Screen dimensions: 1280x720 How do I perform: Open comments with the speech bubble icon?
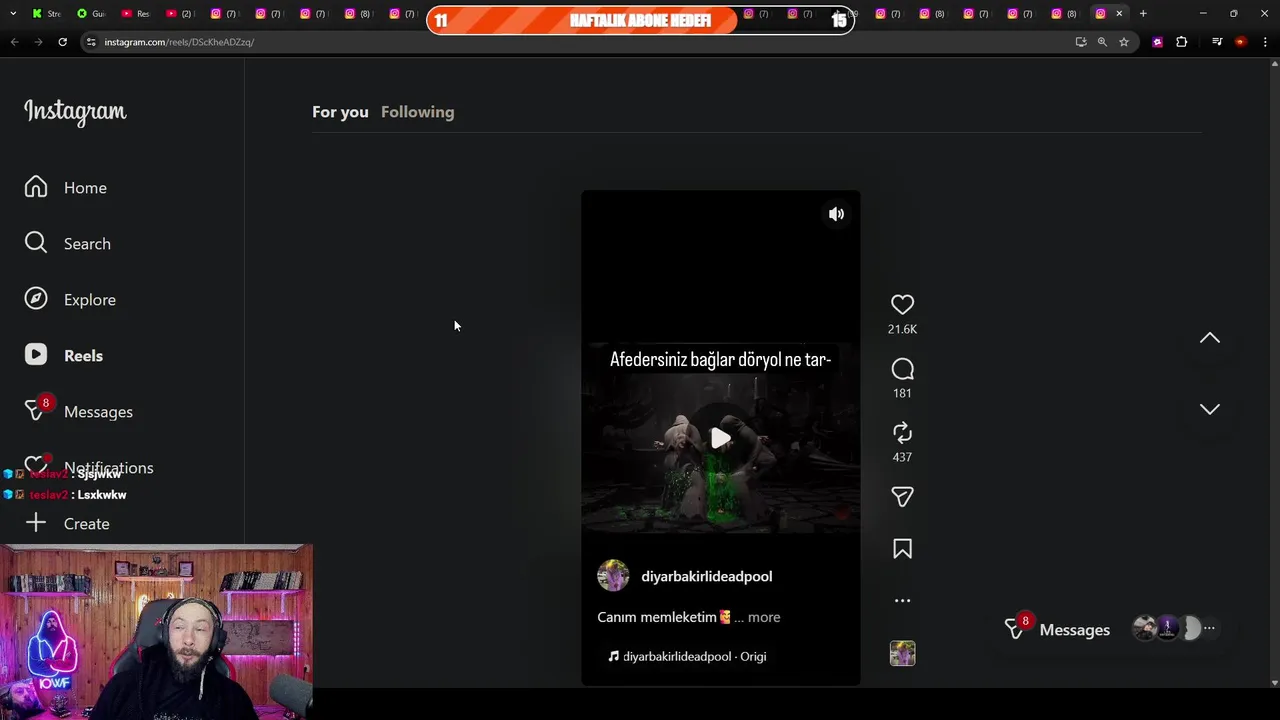click(x=902, y=369)
